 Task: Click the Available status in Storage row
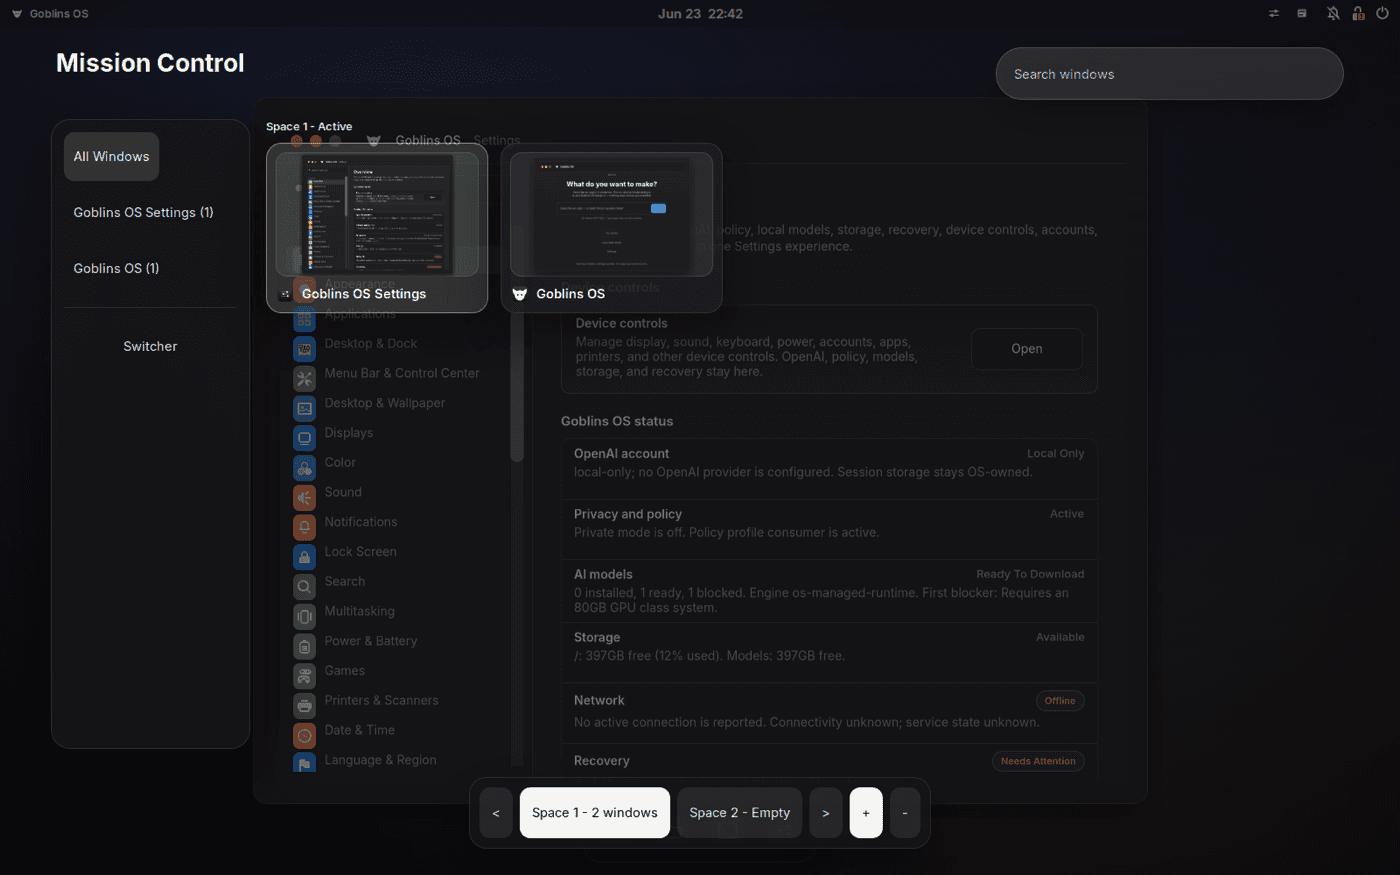[x=1060, y=637]
